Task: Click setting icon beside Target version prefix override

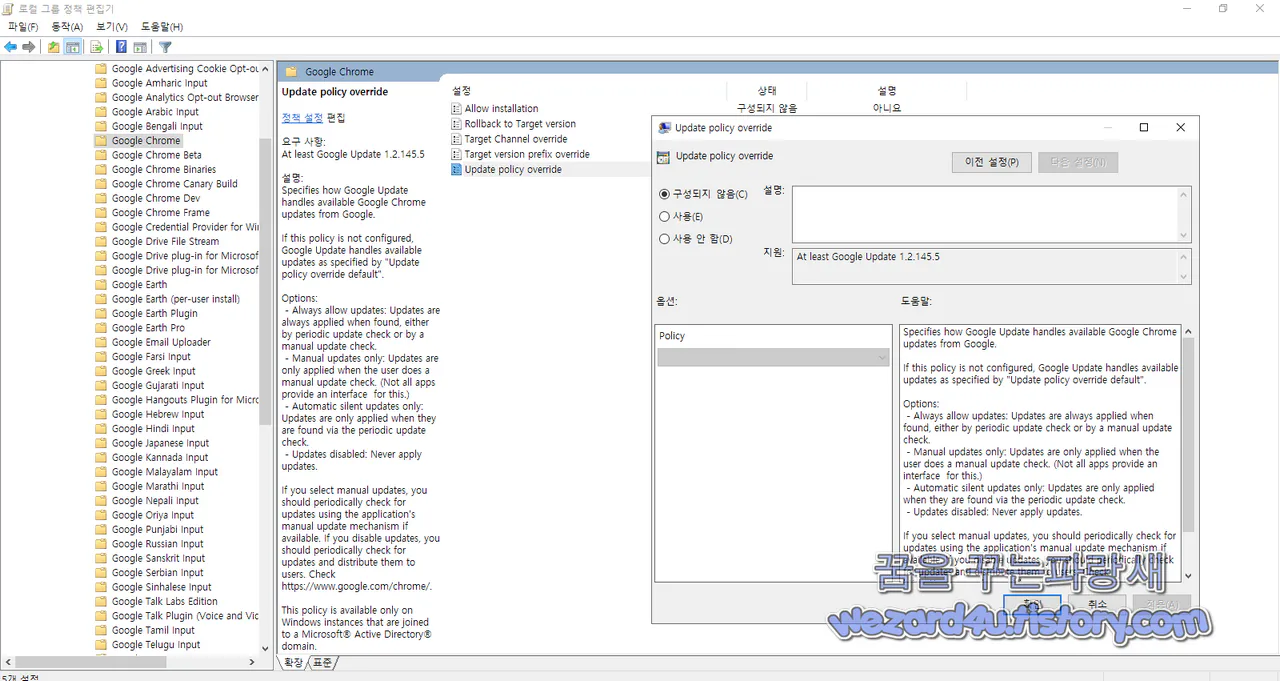Action: click(x=457, y=154)
